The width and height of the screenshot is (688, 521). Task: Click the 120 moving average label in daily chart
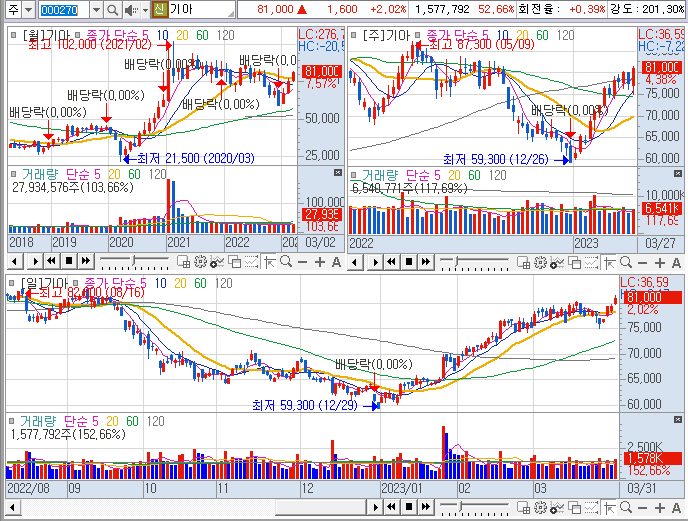click(224, 283)
